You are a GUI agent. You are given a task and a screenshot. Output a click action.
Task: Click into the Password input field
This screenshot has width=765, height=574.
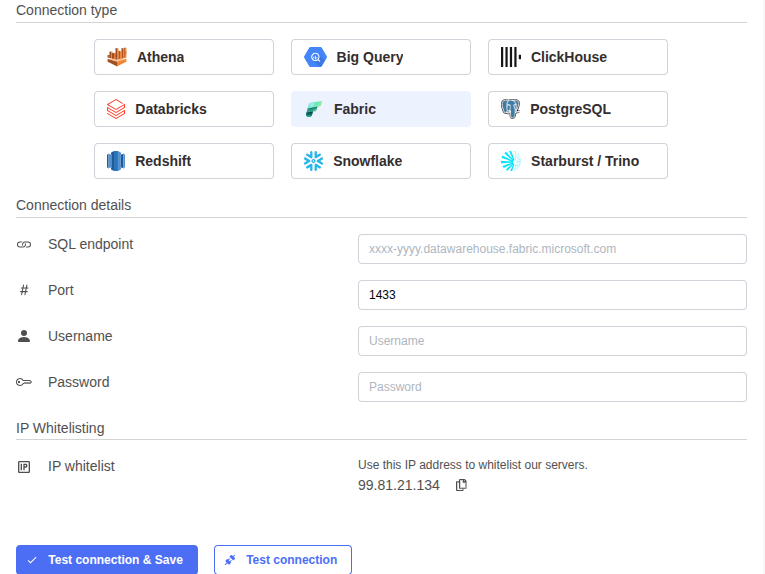pyautogui.click(x=552, y=387)
